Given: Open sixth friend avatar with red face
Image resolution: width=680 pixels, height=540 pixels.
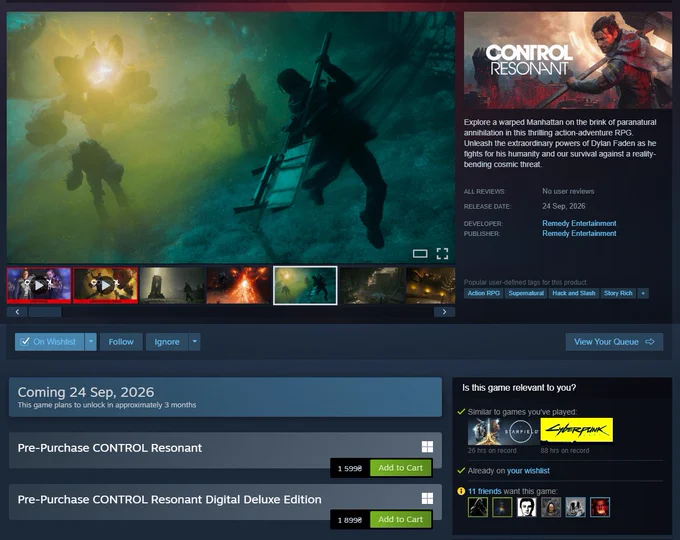Looking at the screenshot, I should (x=600, y=507).
